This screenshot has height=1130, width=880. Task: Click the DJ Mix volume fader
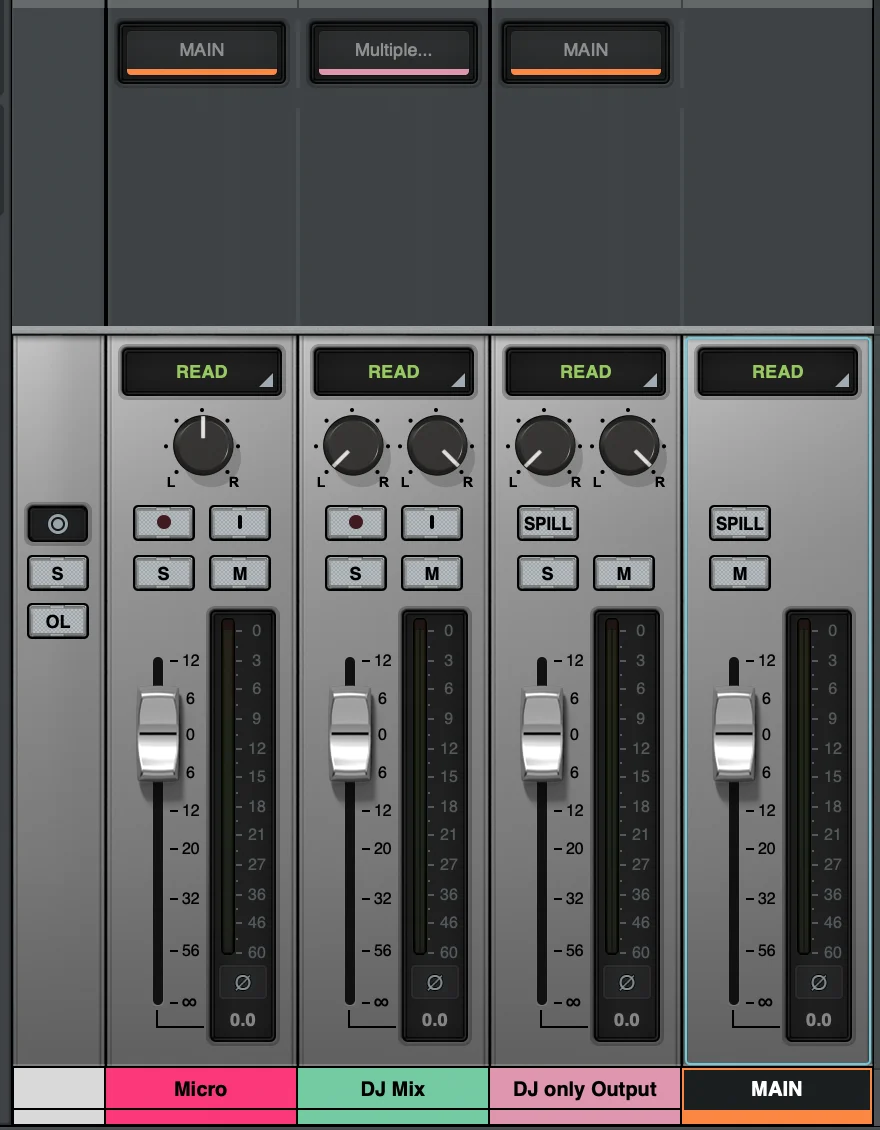tap(350, 734)
